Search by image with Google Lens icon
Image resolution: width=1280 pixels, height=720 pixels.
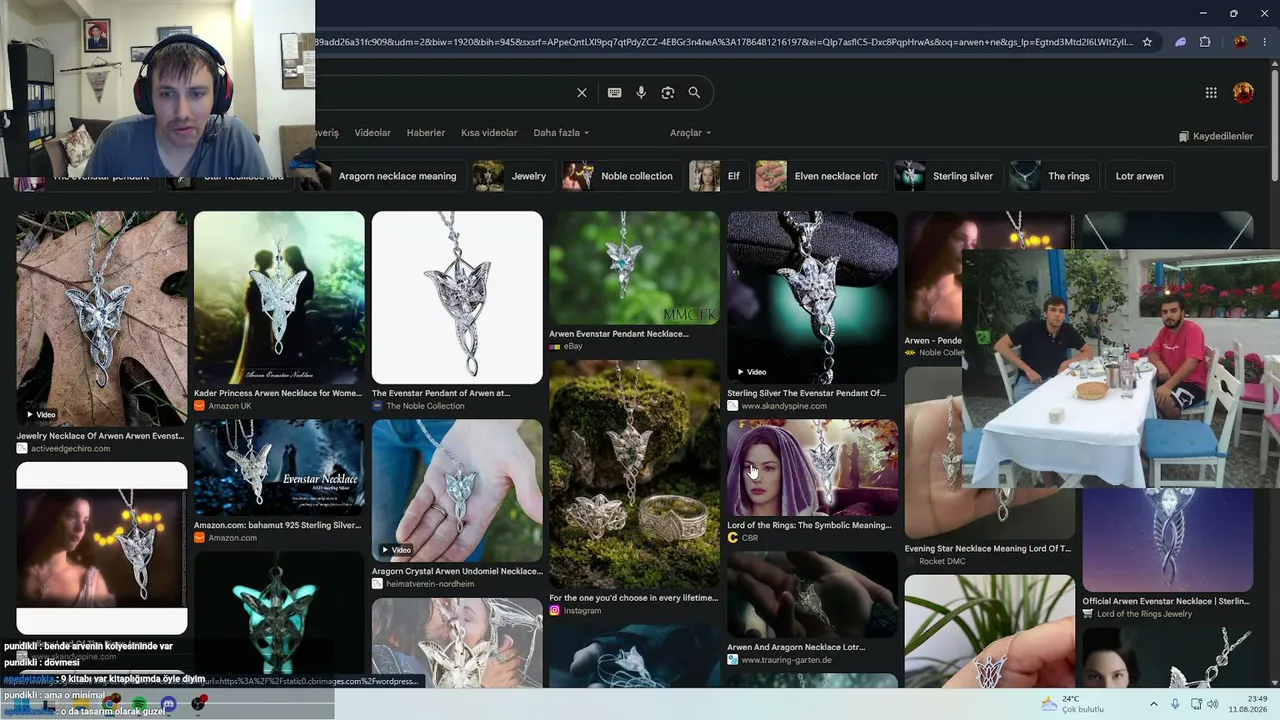(x=668, y=93)
